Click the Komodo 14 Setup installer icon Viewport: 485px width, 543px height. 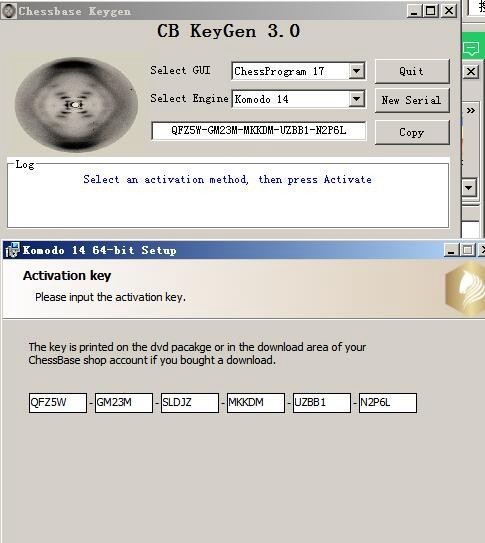pos(13,250)
